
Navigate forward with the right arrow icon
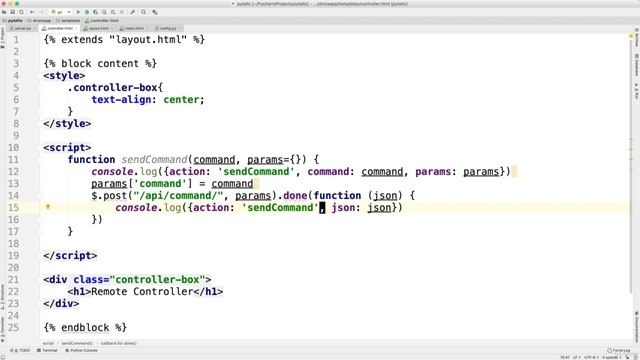click(41, 12)
